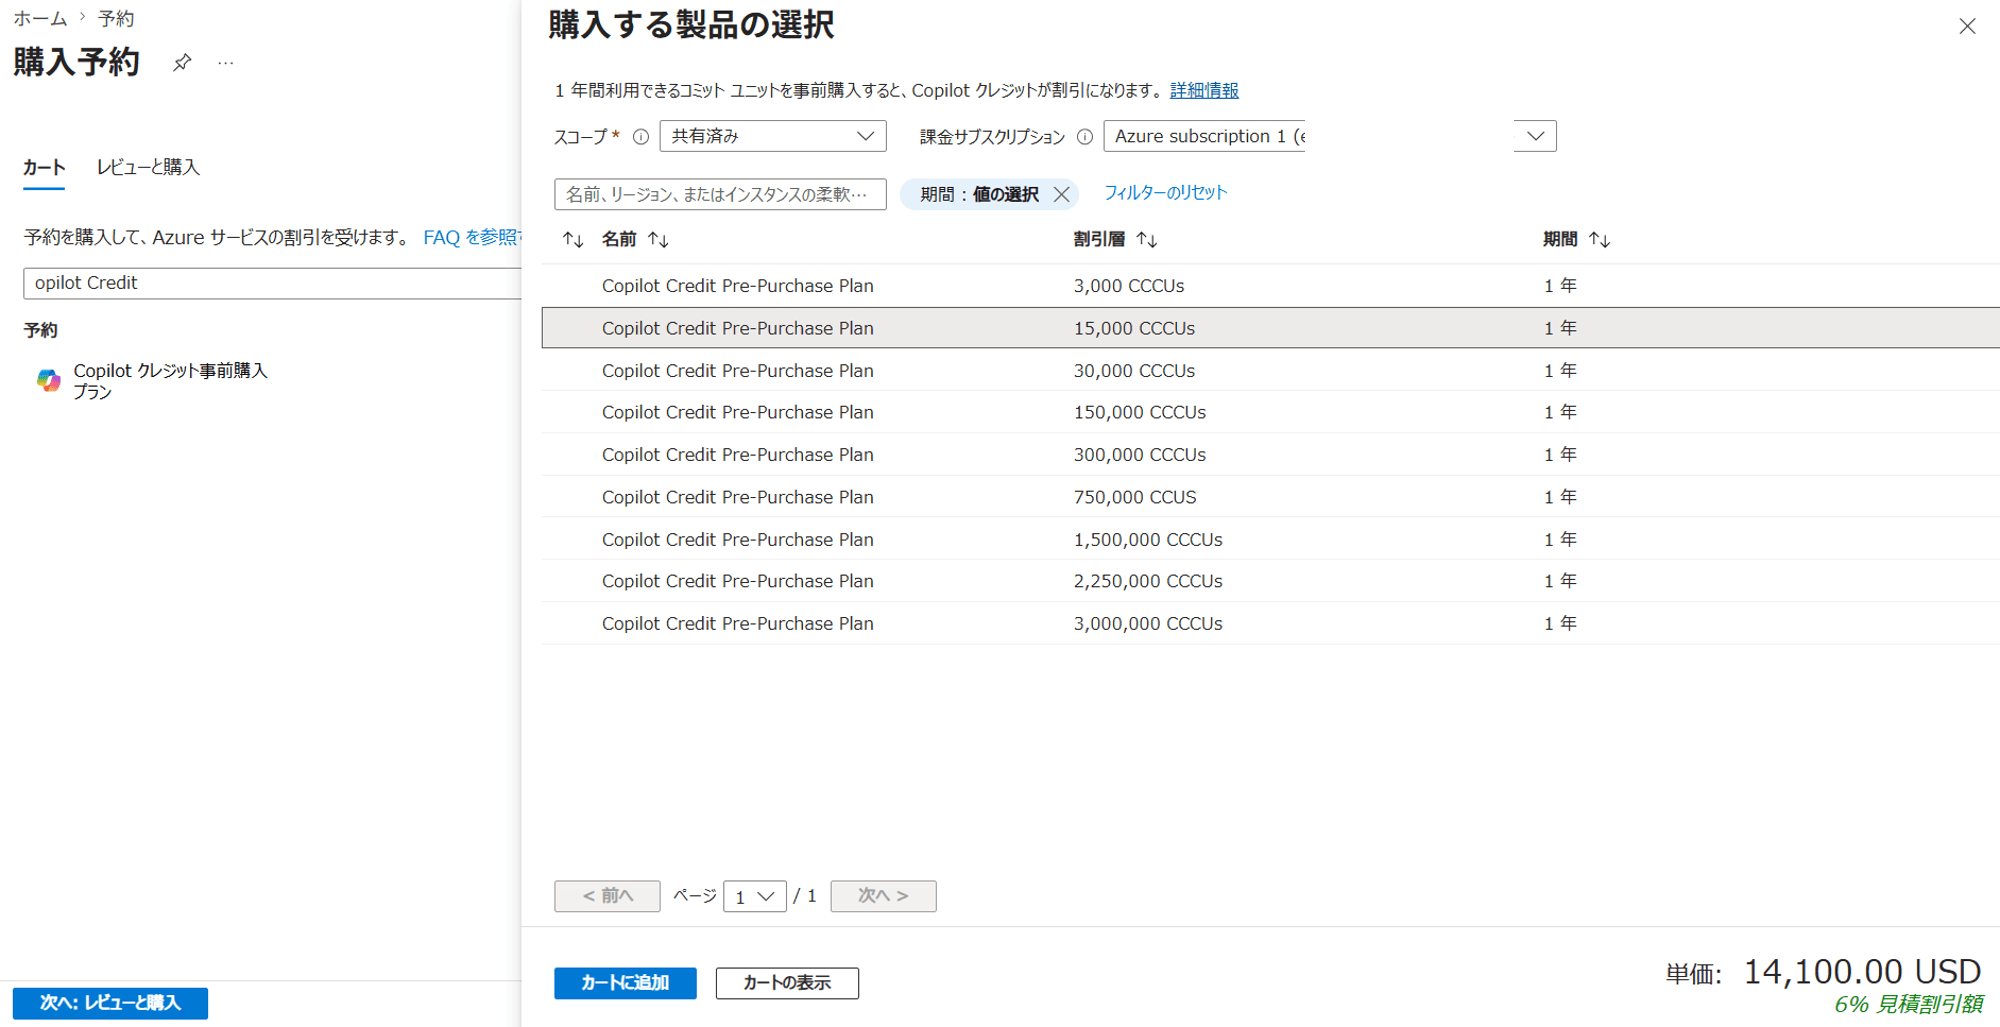The image size is (2000, 1027).
Task: Go to ホーム breadcrumb
Action: coord(40,18)
